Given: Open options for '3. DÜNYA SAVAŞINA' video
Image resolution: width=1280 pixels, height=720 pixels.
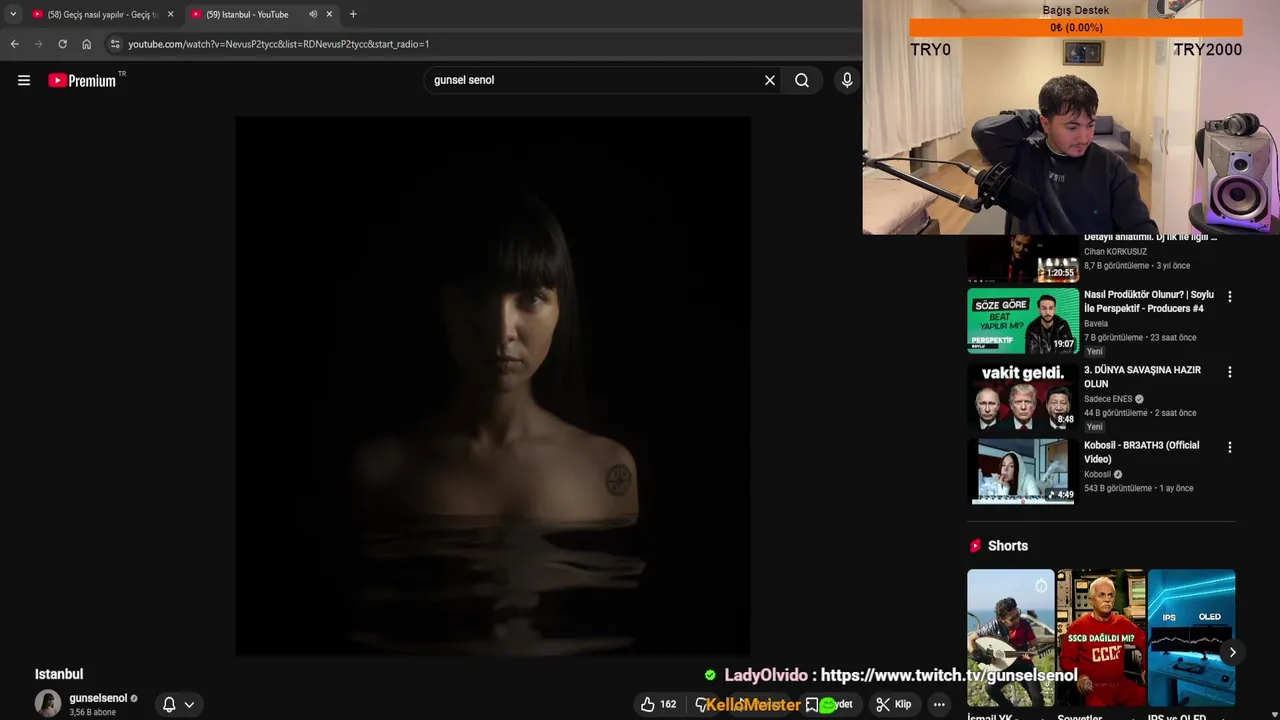Looking at the screenshot, I should pyautogui.click(x=1230, y=372).
